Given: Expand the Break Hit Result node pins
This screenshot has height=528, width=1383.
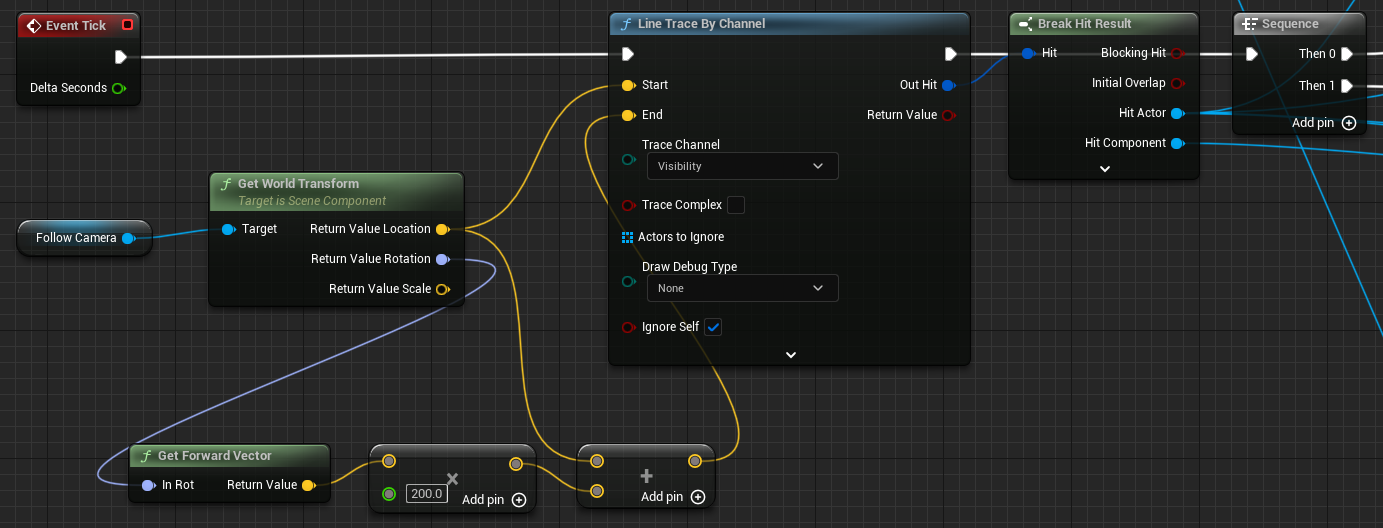Looking at the screenshot, I should 1104,169.
